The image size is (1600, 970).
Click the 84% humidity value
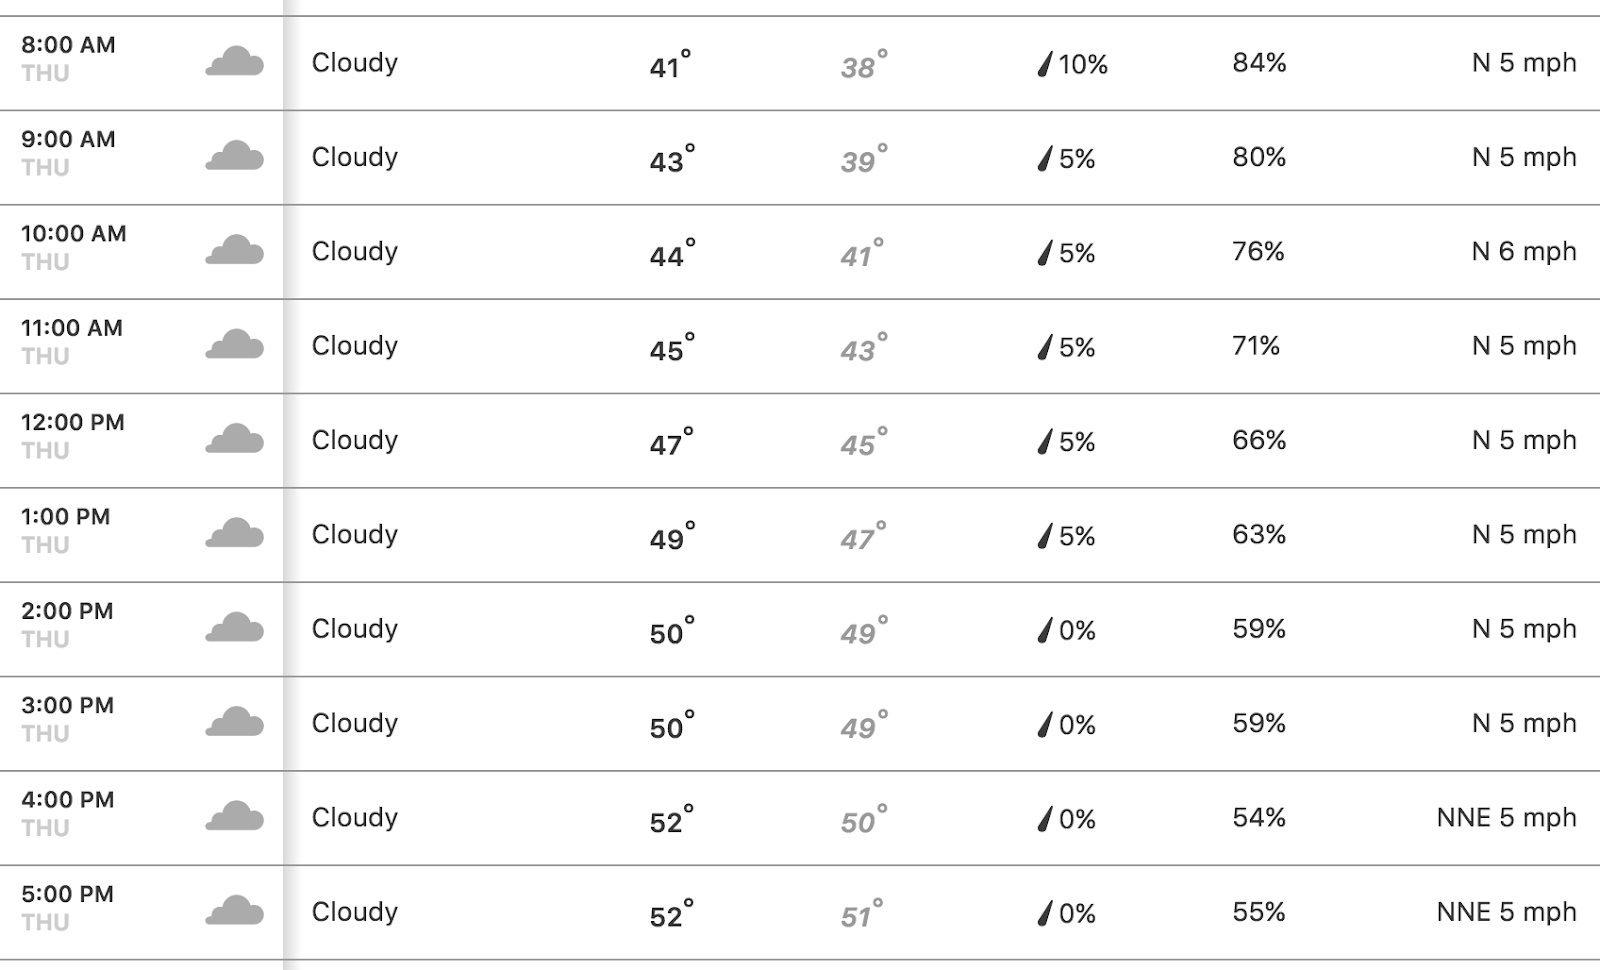tap(1259, 63)
